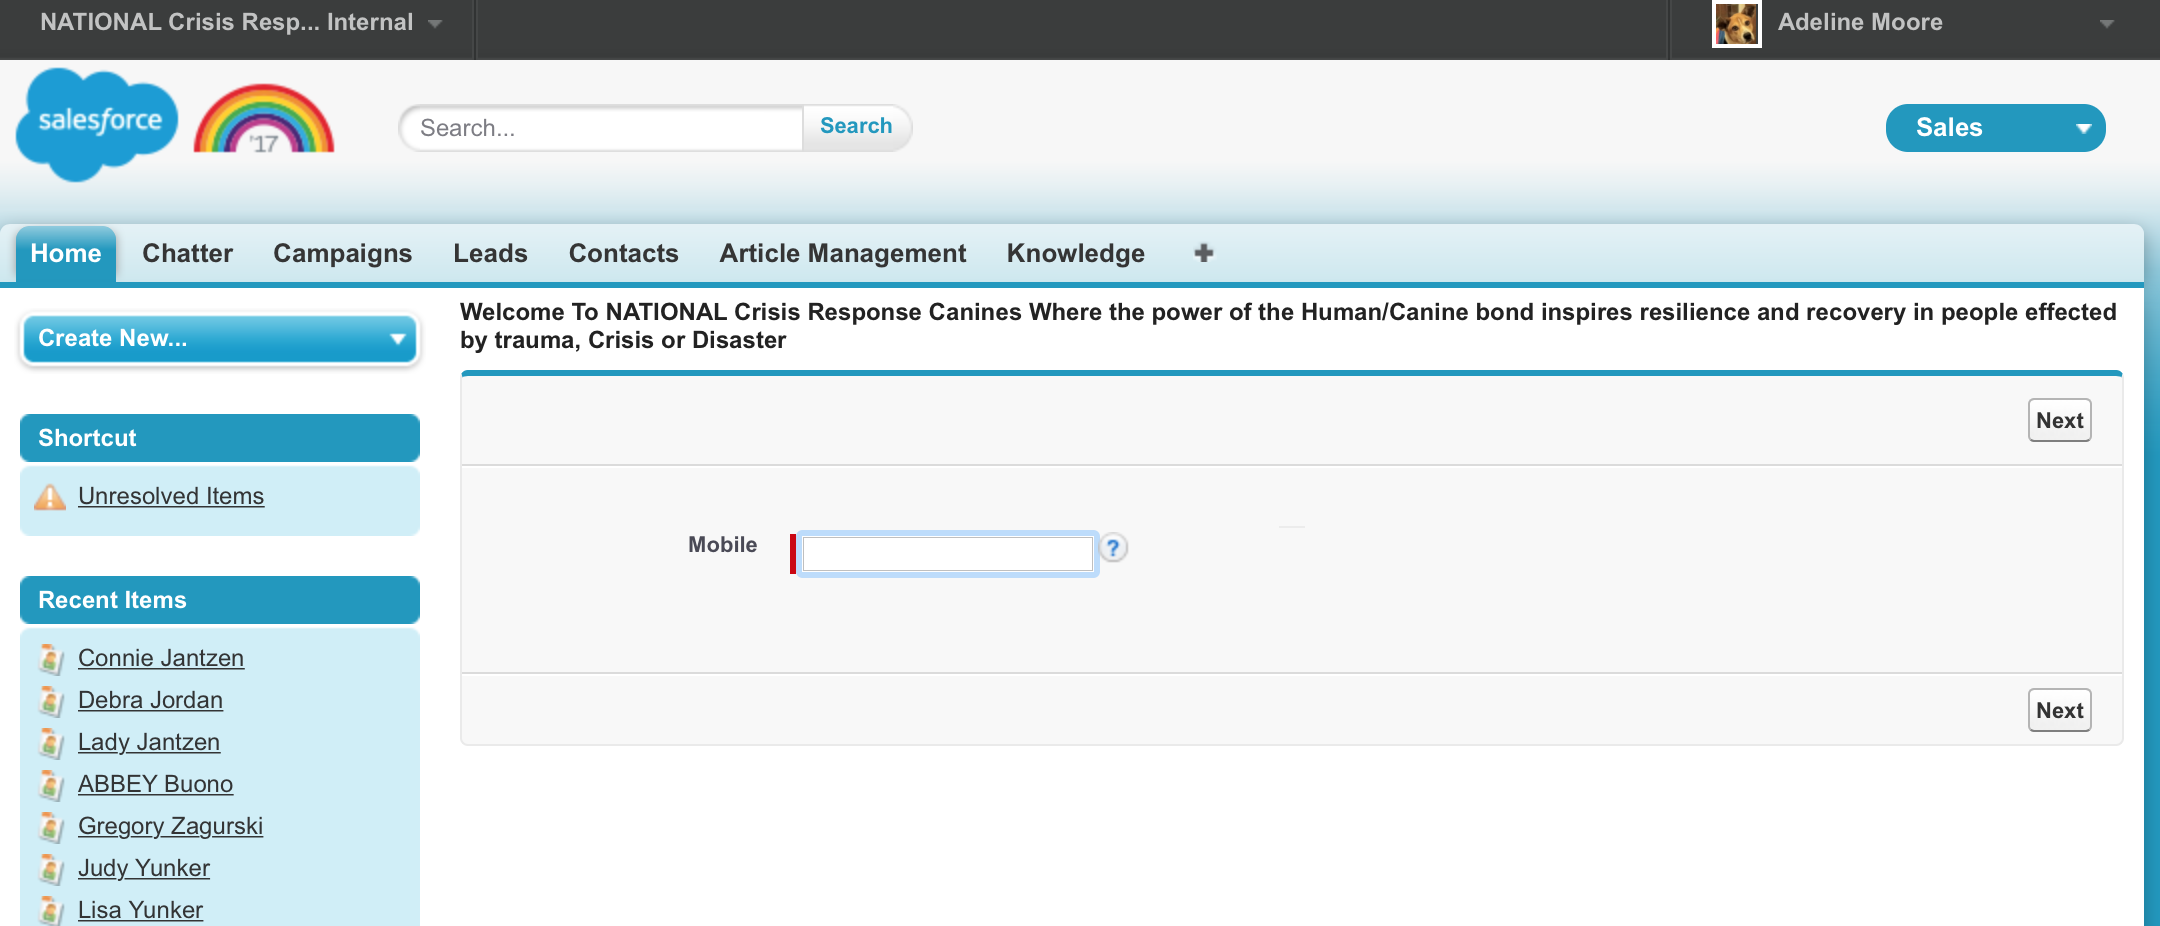Click the Adeline Moore profile picture
2160x926 pixels.
pos(1736,24)
